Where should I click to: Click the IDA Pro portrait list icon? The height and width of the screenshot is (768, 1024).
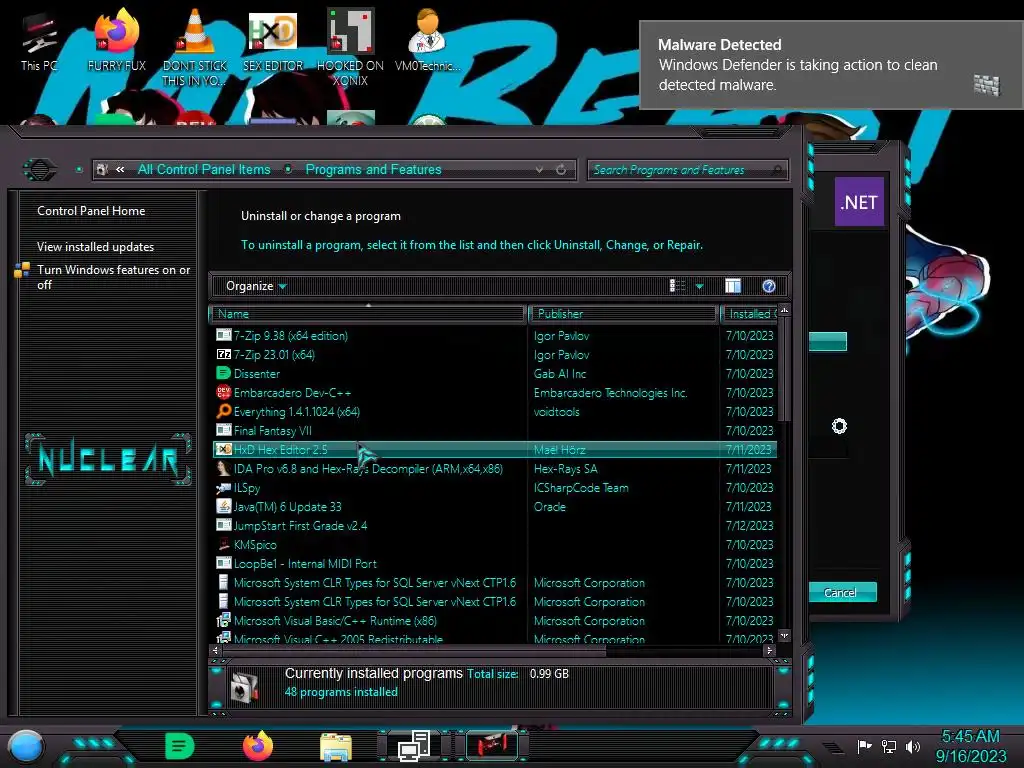223,468
